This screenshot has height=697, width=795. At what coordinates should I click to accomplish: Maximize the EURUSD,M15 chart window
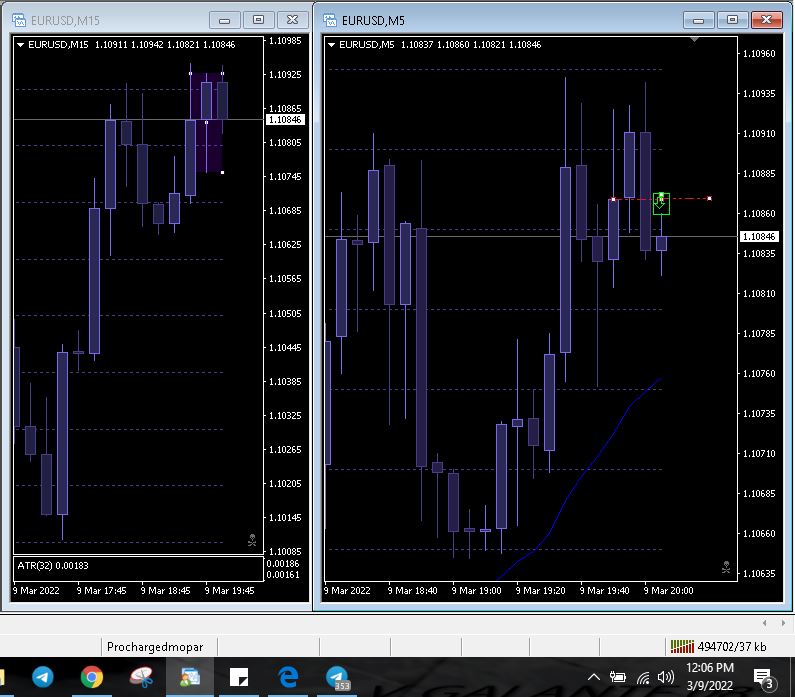click(258, 19)
